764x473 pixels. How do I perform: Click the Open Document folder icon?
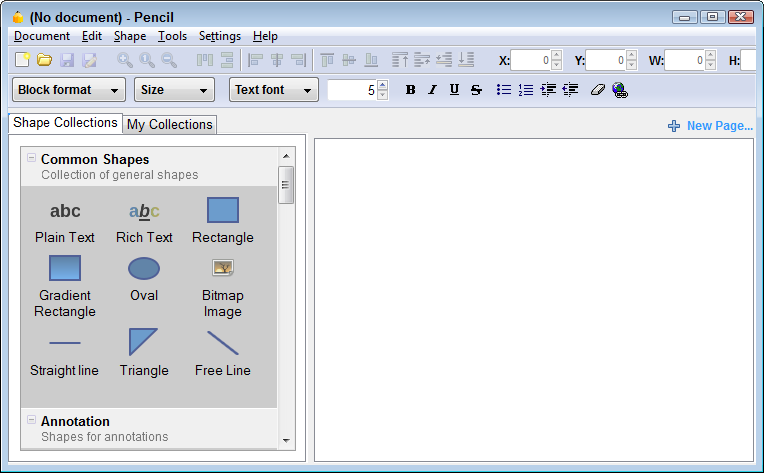44,61
